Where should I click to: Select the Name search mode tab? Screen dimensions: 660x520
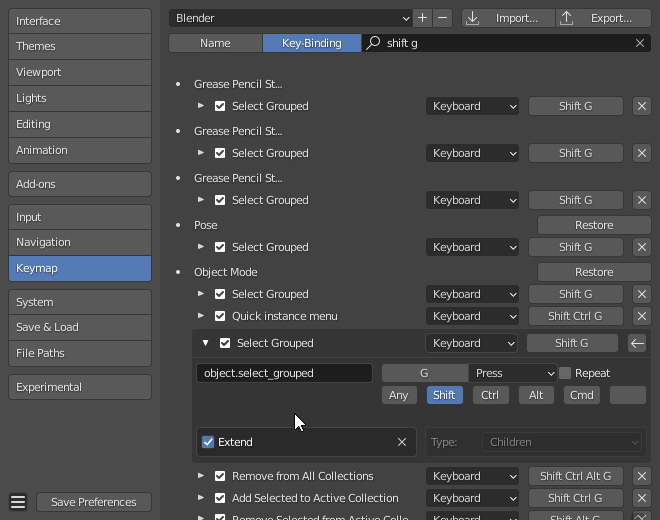coord(216,43)
